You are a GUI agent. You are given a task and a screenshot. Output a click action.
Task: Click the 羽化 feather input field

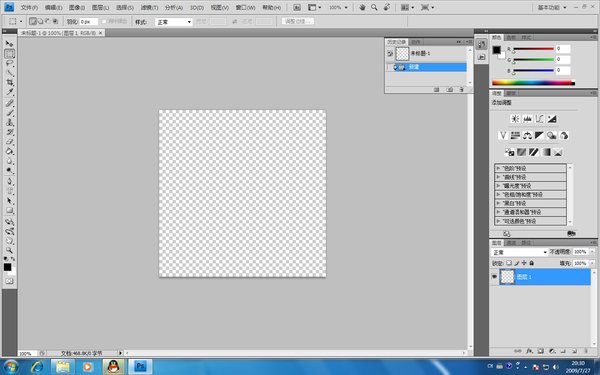click(88, 22)
